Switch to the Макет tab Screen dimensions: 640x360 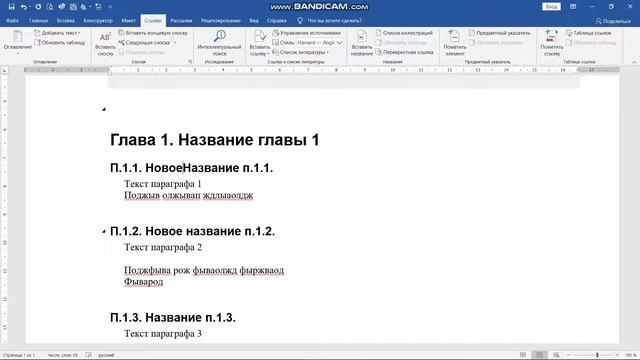click(x=128, y=20)
